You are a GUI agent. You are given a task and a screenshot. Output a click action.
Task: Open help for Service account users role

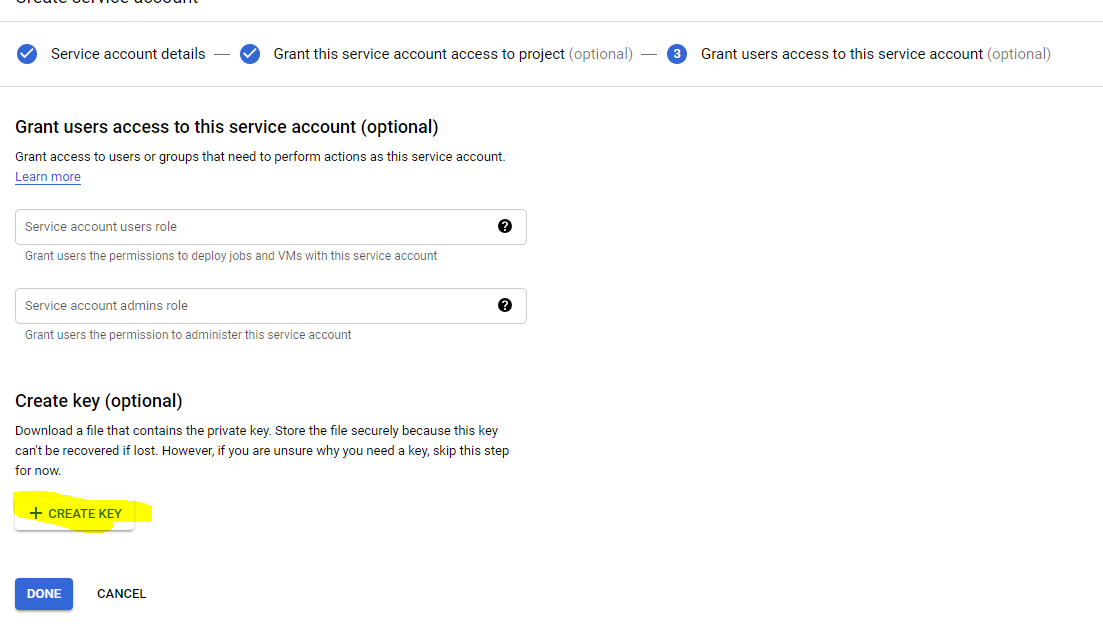click(x=505, y=226)
